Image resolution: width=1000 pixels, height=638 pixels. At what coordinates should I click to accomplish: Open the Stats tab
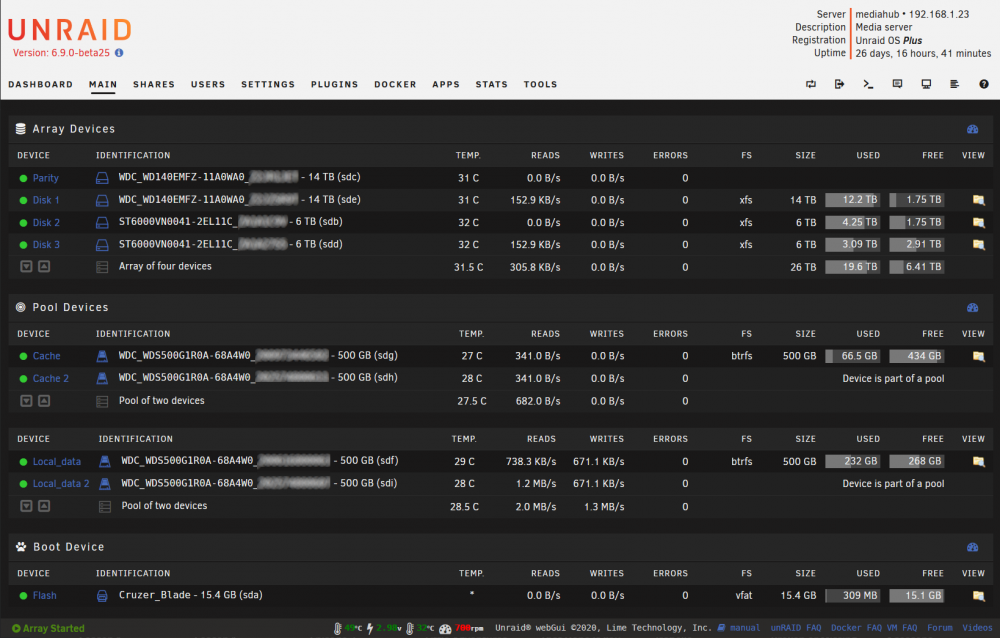click(491, 84)
